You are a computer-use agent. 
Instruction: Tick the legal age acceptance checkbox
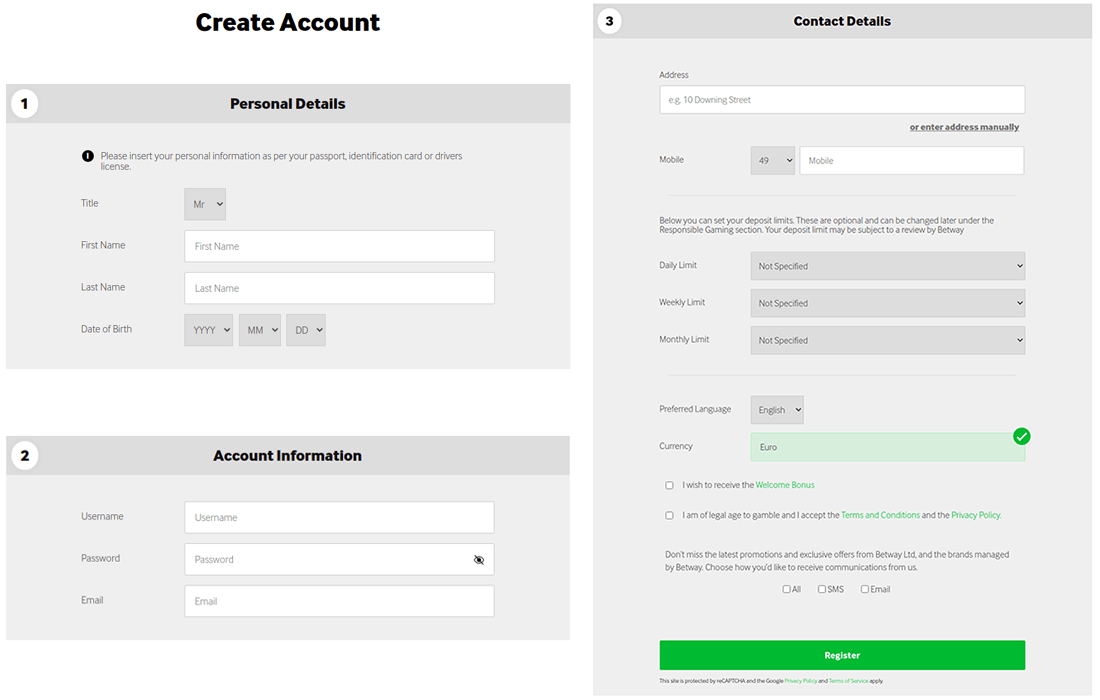670,516
